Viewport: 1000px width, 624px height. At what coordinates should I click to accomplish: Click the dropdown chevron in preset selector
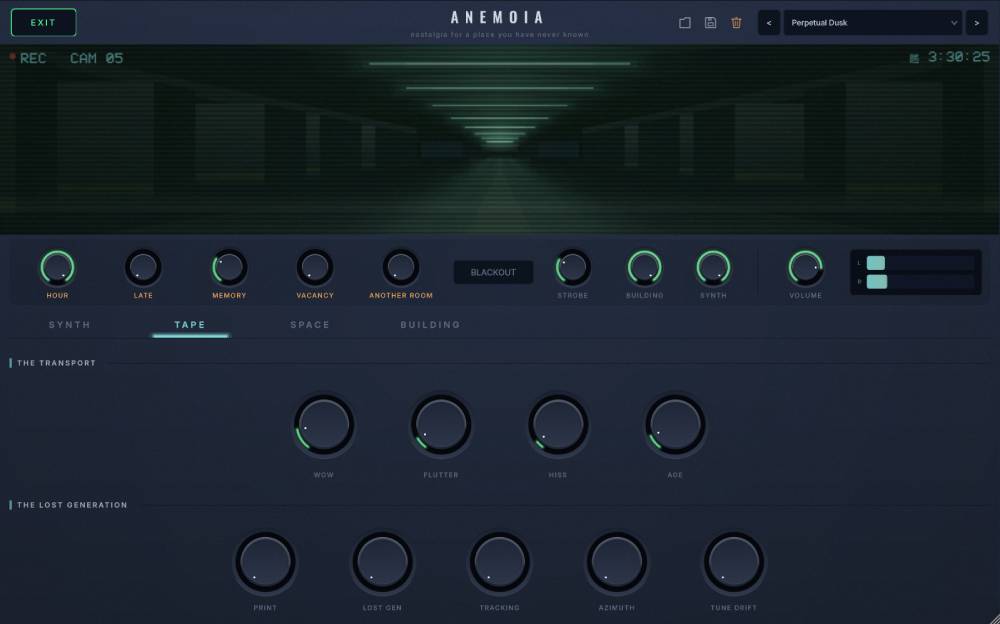953,23
